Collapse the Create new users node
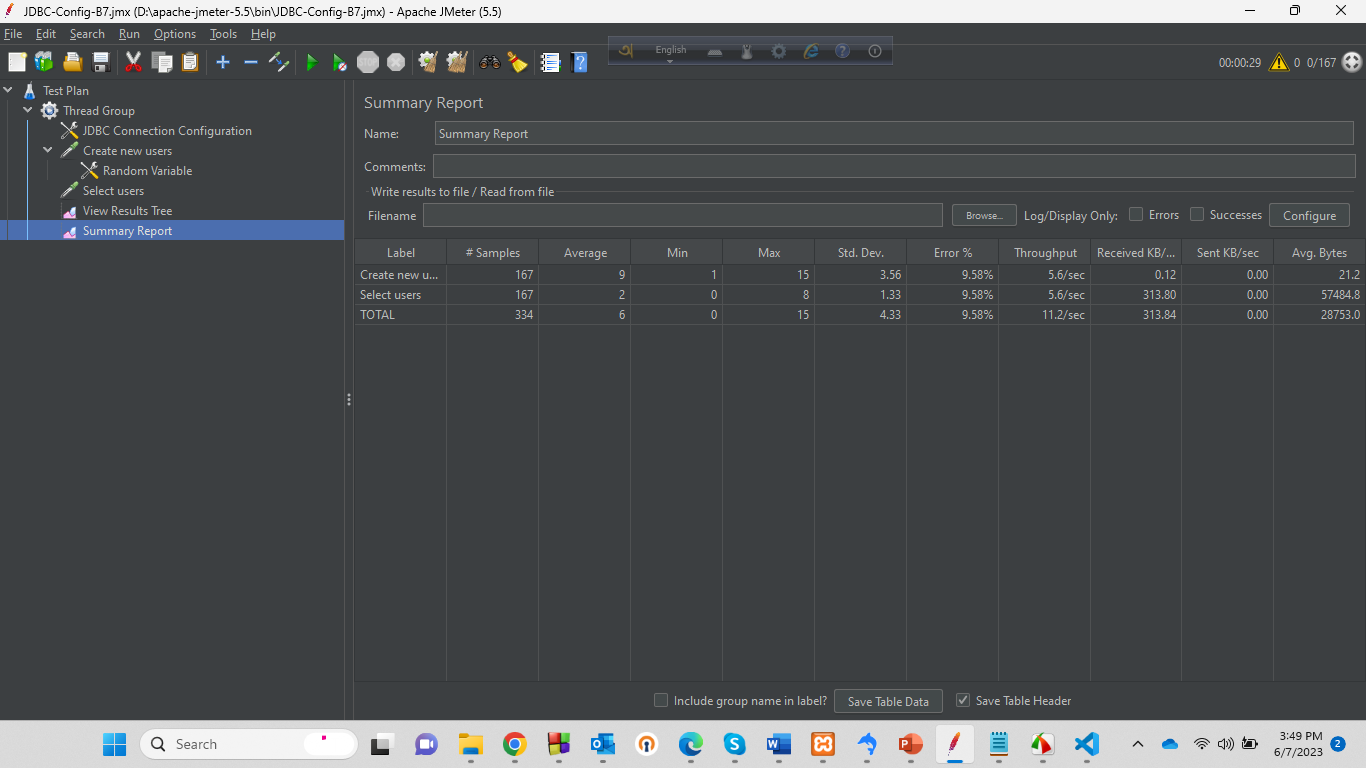Viewport: 1366px width, 768px height. click(47, 150)
